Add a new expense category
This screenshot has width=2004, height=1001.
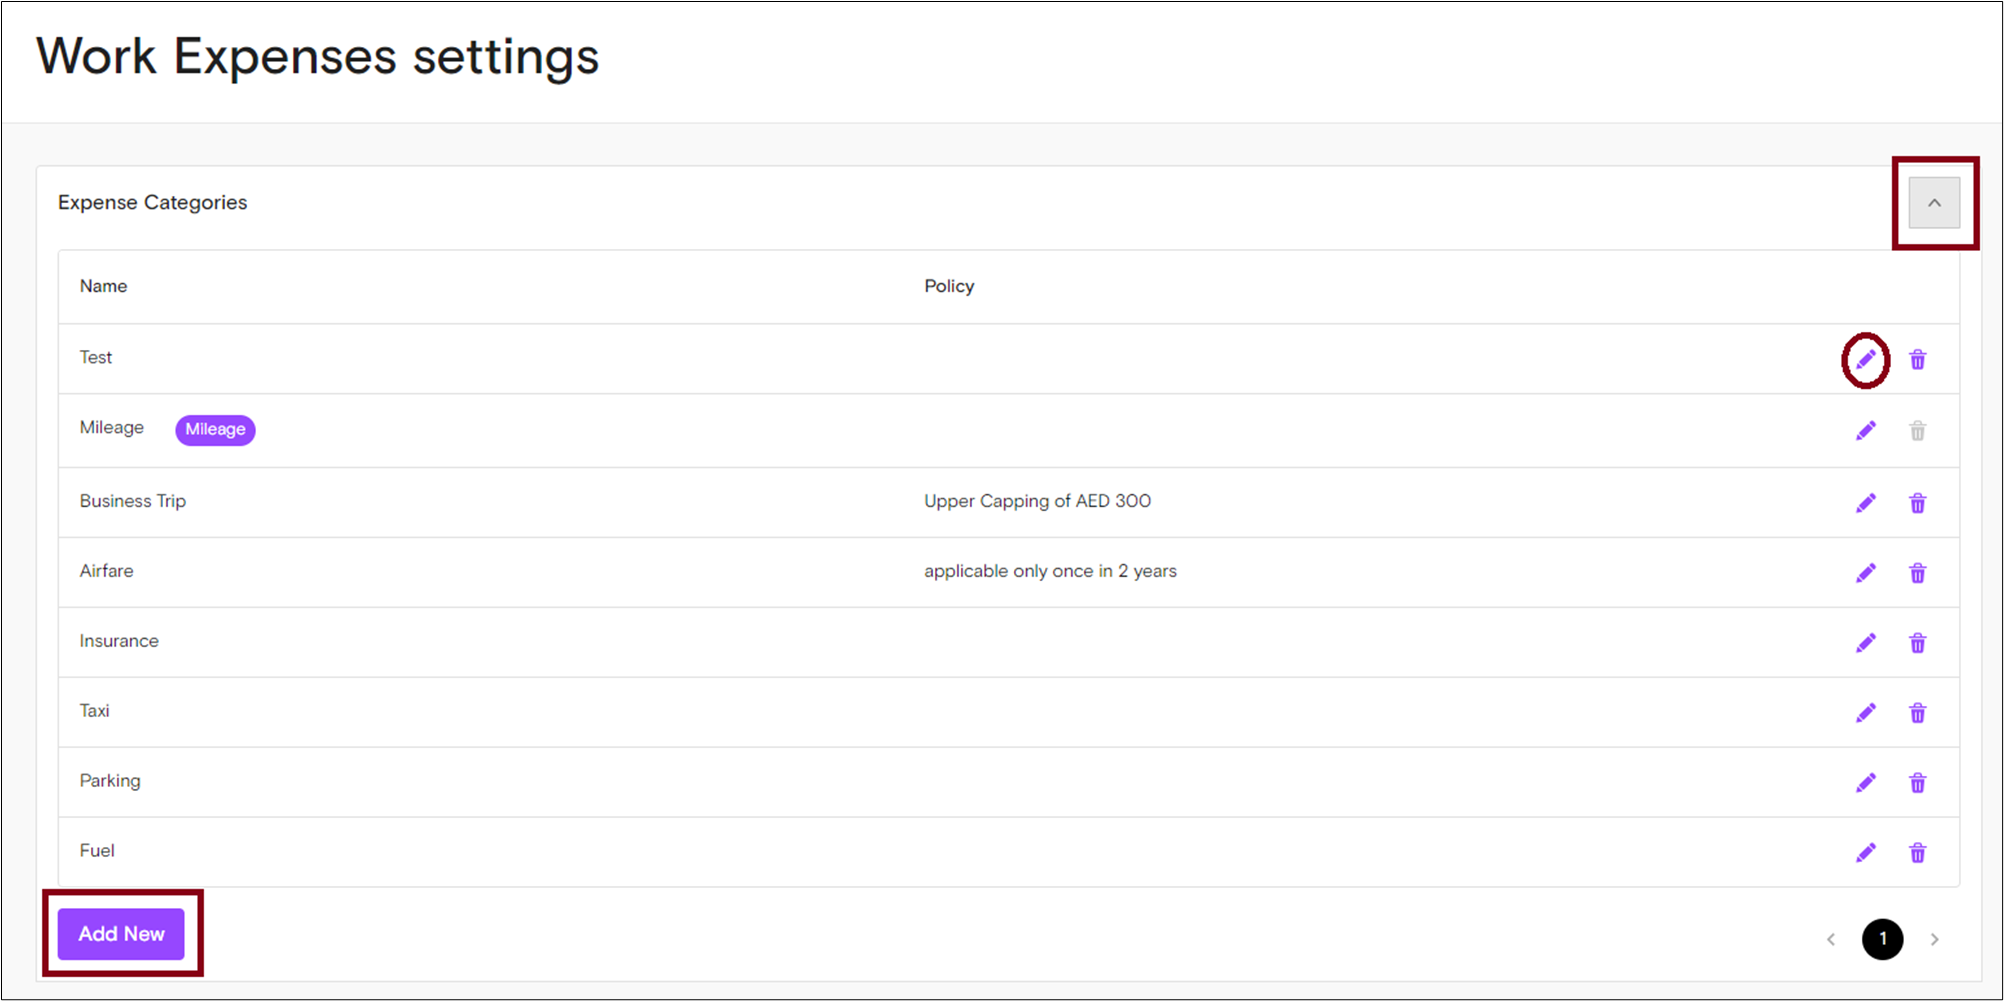point(121,933)
